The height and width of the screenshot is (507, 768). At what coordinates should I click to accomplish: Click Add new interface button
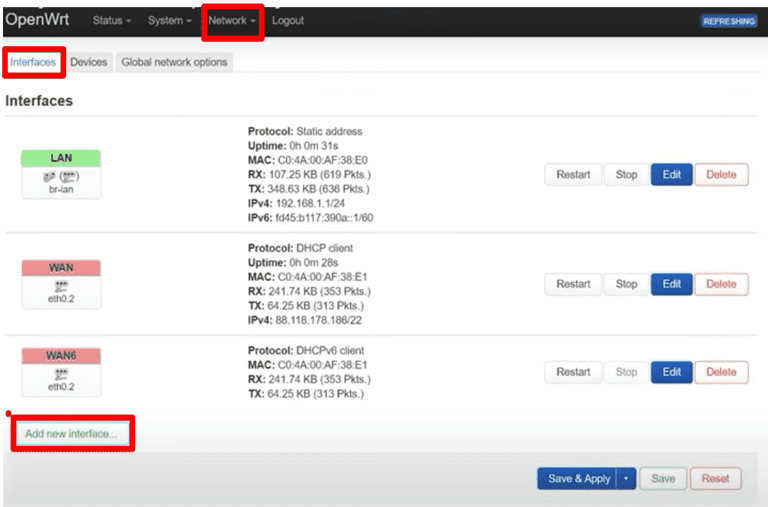71,434
